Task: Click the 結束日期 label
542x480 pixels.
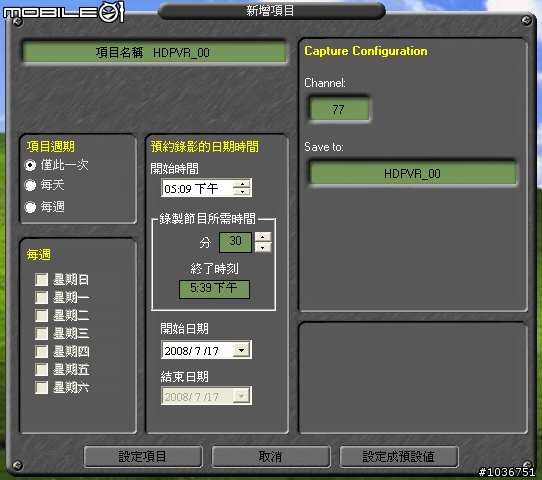Action: [x=185, y=376]
